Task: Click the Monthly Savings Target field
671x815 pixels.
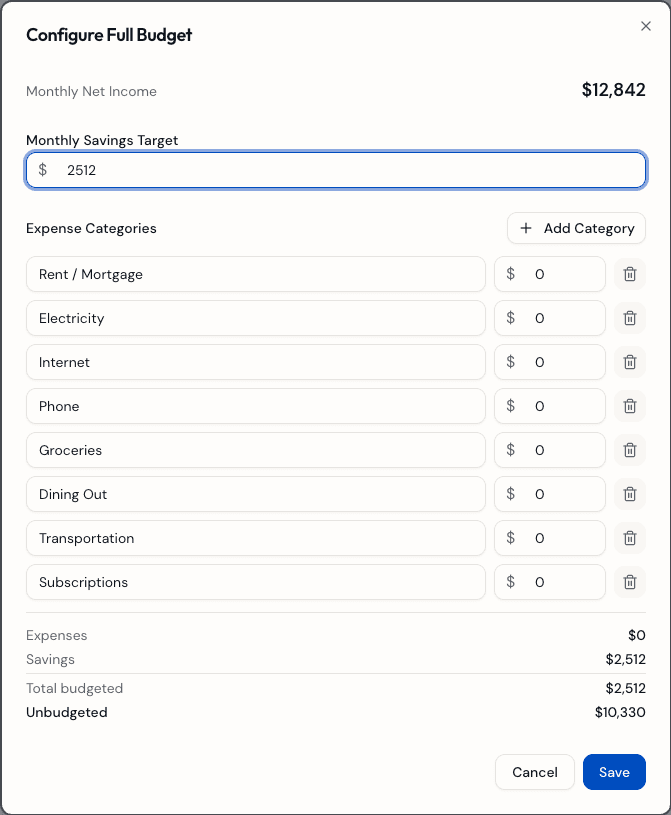Action: pos(335,170)
